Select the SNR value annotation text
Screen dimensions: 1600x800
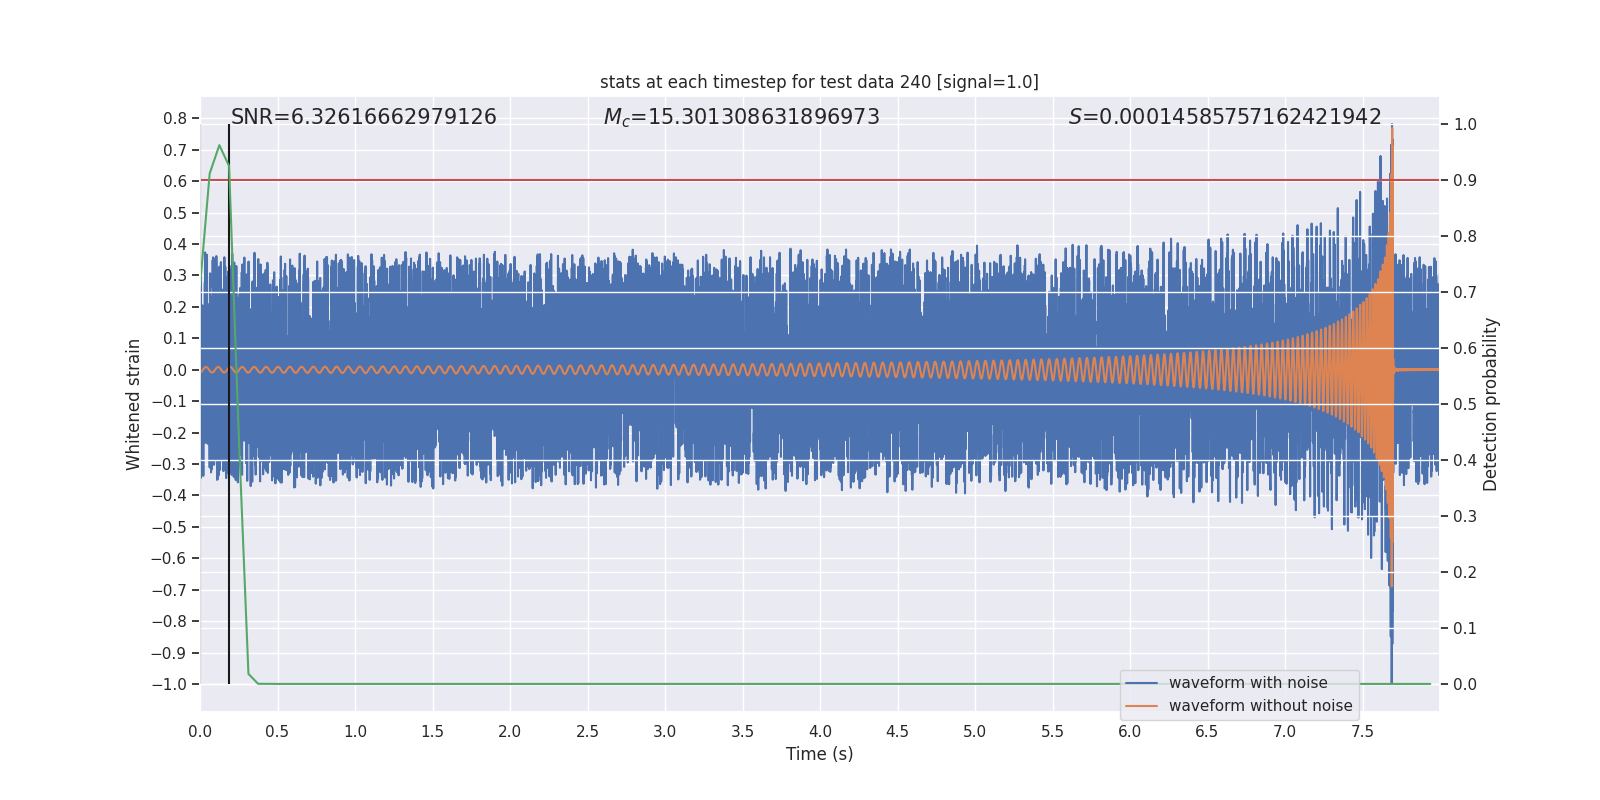point(363,117)
